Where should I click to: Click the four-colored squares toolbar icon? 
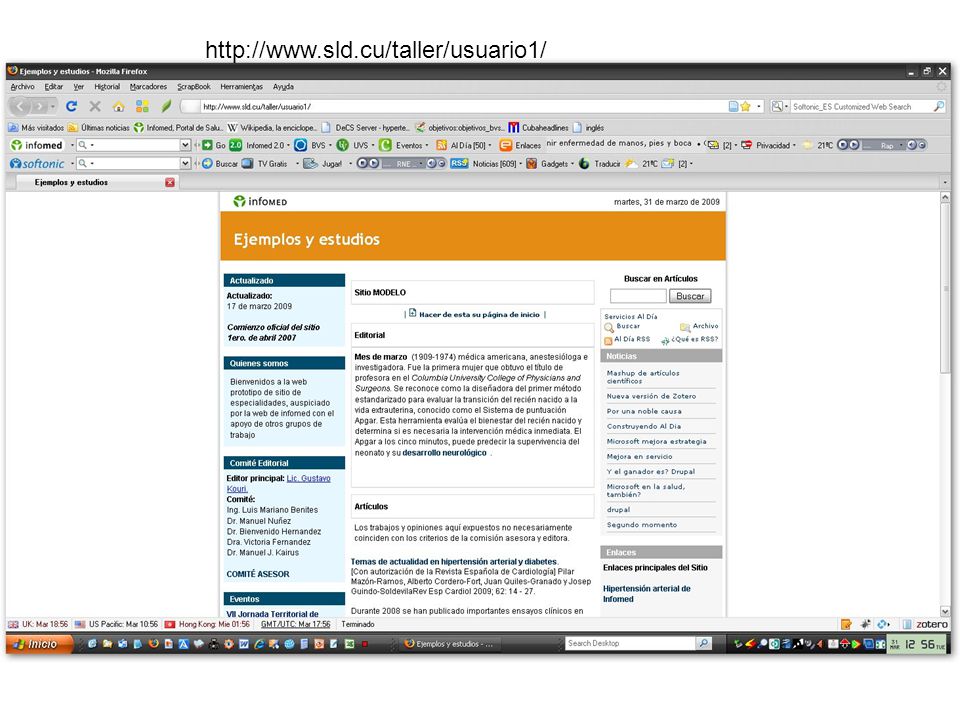tap(143, 107)
